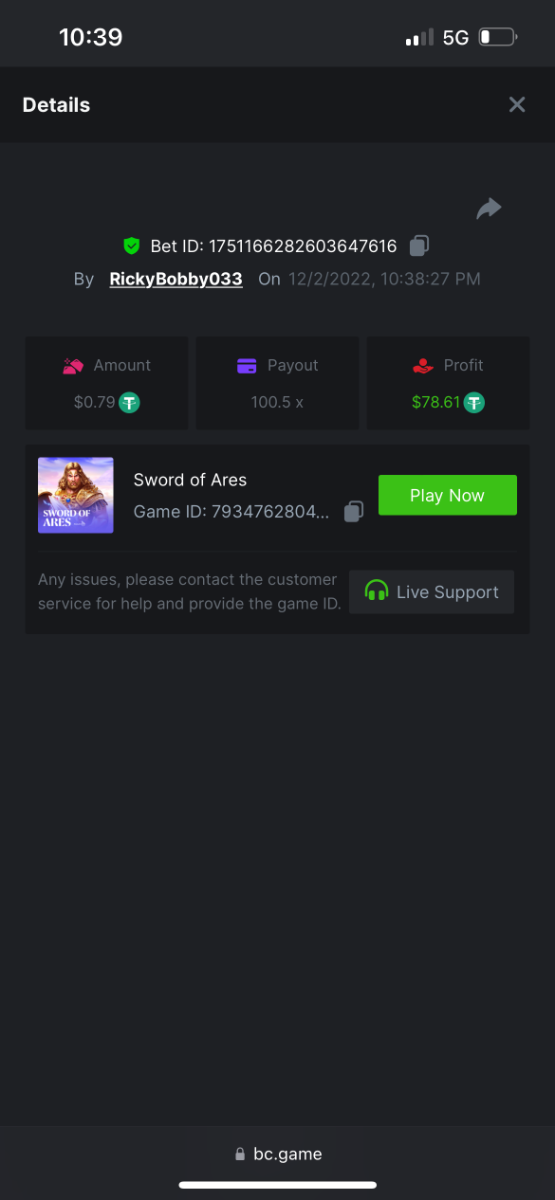Viewport: 555px width, 1200px height.
Task: Open Live Support chat
Action: click(432, 592)
